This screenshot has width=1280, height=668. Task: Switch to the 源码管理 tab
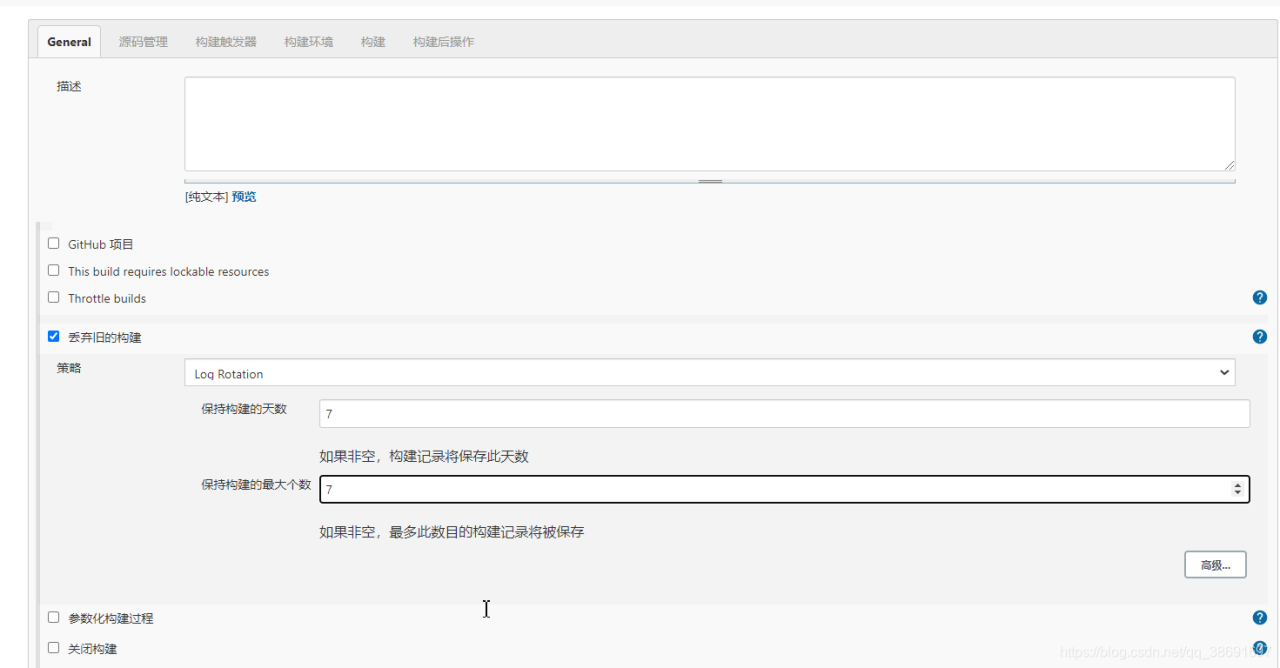[144, 42]
